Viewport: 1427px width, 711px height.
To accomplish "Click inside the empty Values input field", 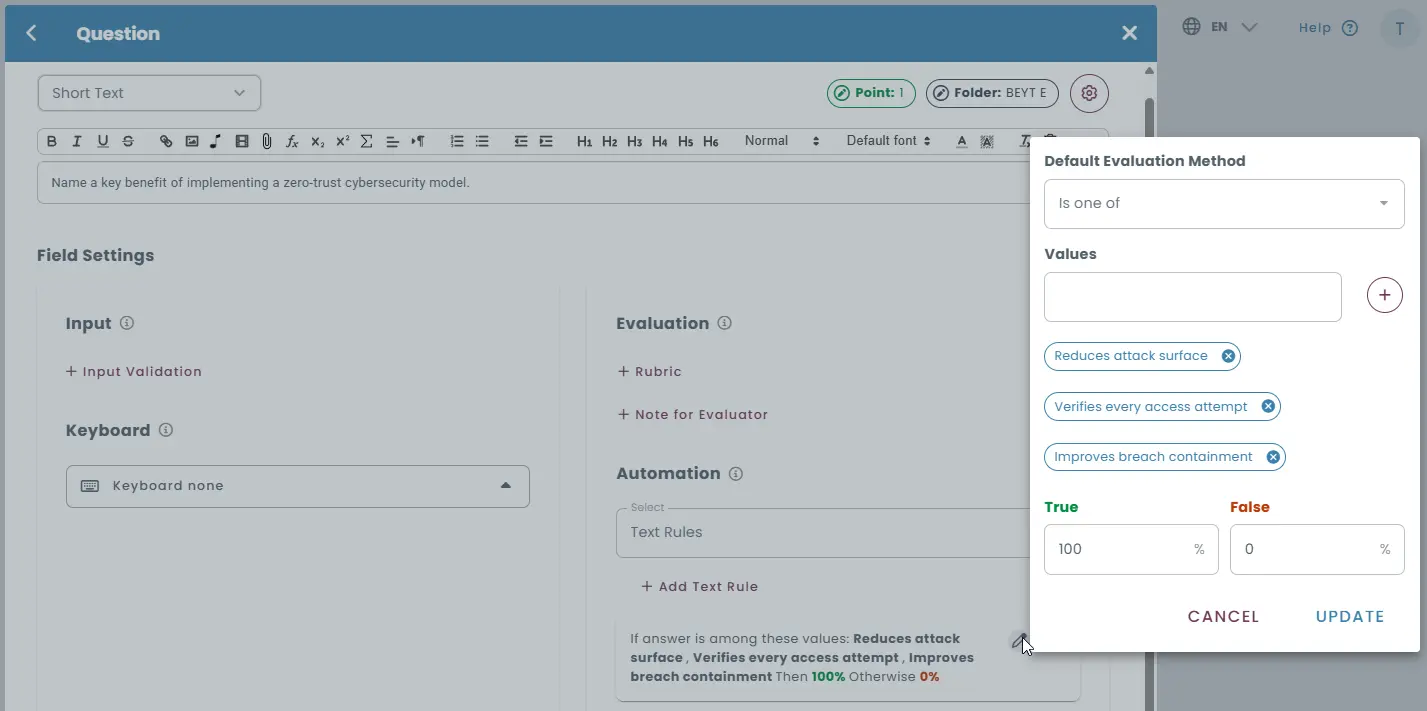I will (1192, 296).
